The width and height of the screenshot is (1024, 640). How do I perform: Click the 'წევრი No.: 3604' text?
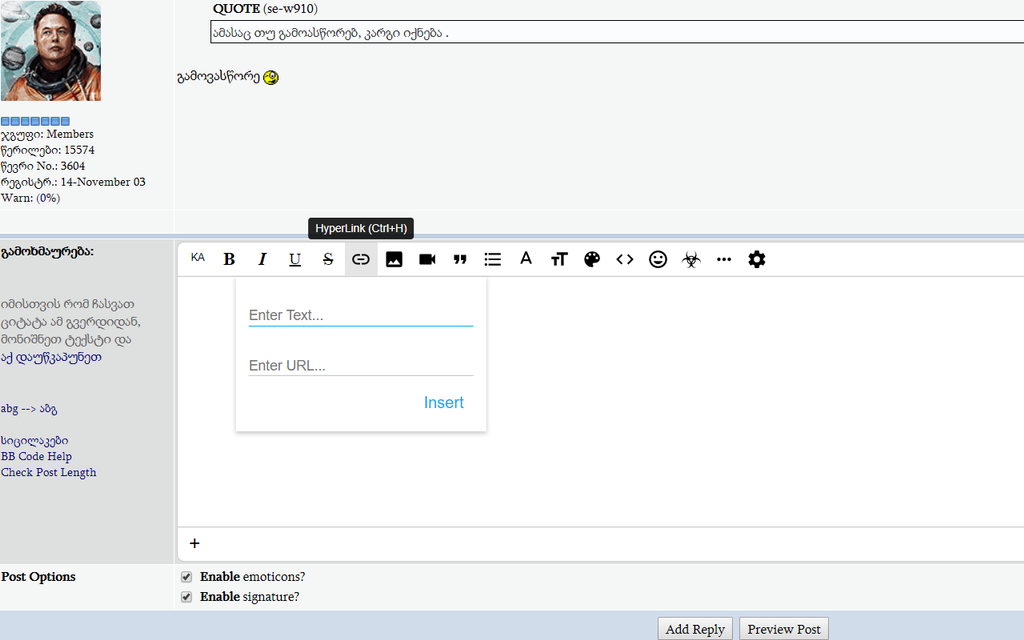[x=43, y=166]
